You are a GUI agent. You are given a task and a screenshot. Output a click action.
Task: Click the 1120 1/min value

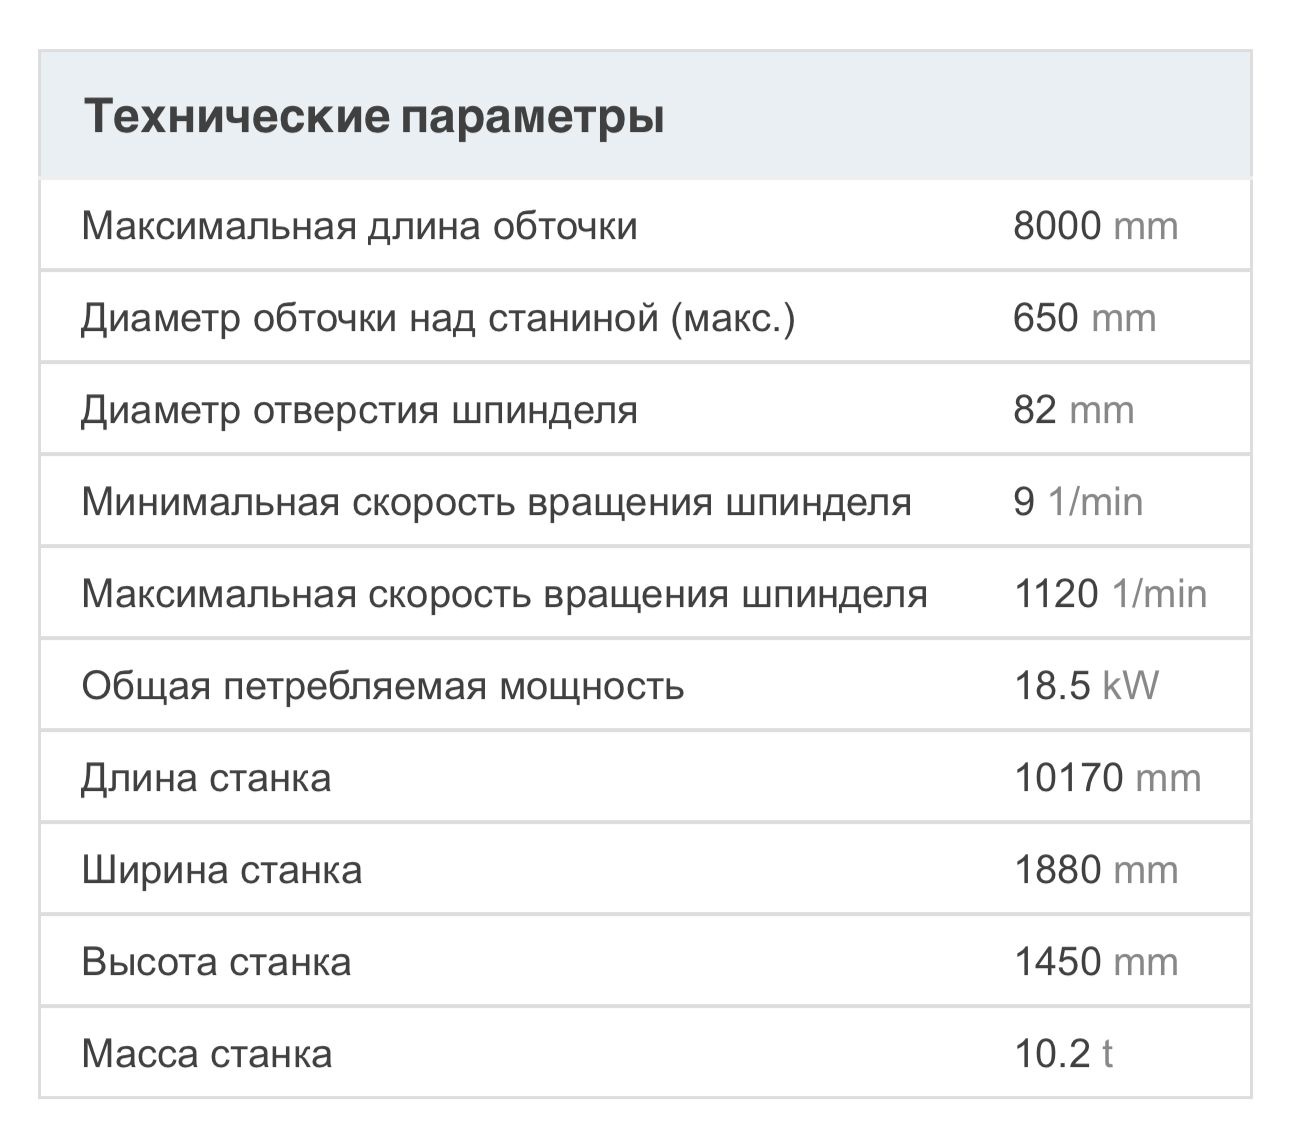pos(1110,594)
